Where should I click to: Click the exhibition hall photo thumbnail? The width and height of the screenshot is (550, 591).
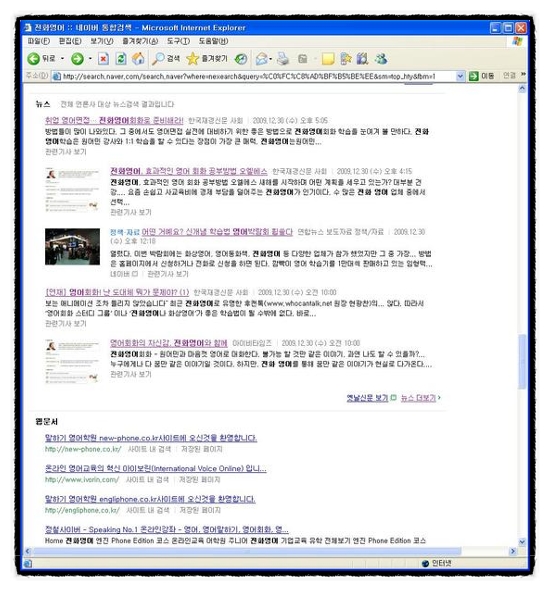(72, 247)
